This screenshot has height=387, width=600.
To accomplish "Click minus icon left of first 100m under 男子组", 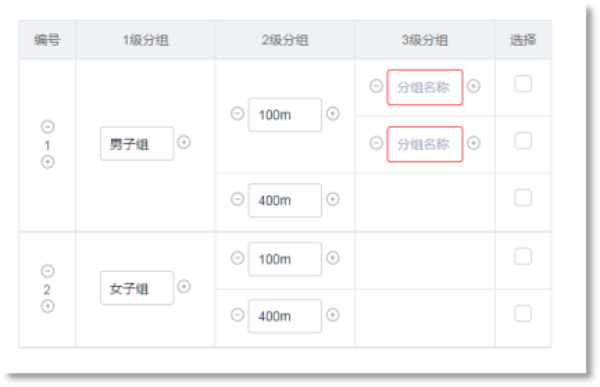I will [237, 114].
